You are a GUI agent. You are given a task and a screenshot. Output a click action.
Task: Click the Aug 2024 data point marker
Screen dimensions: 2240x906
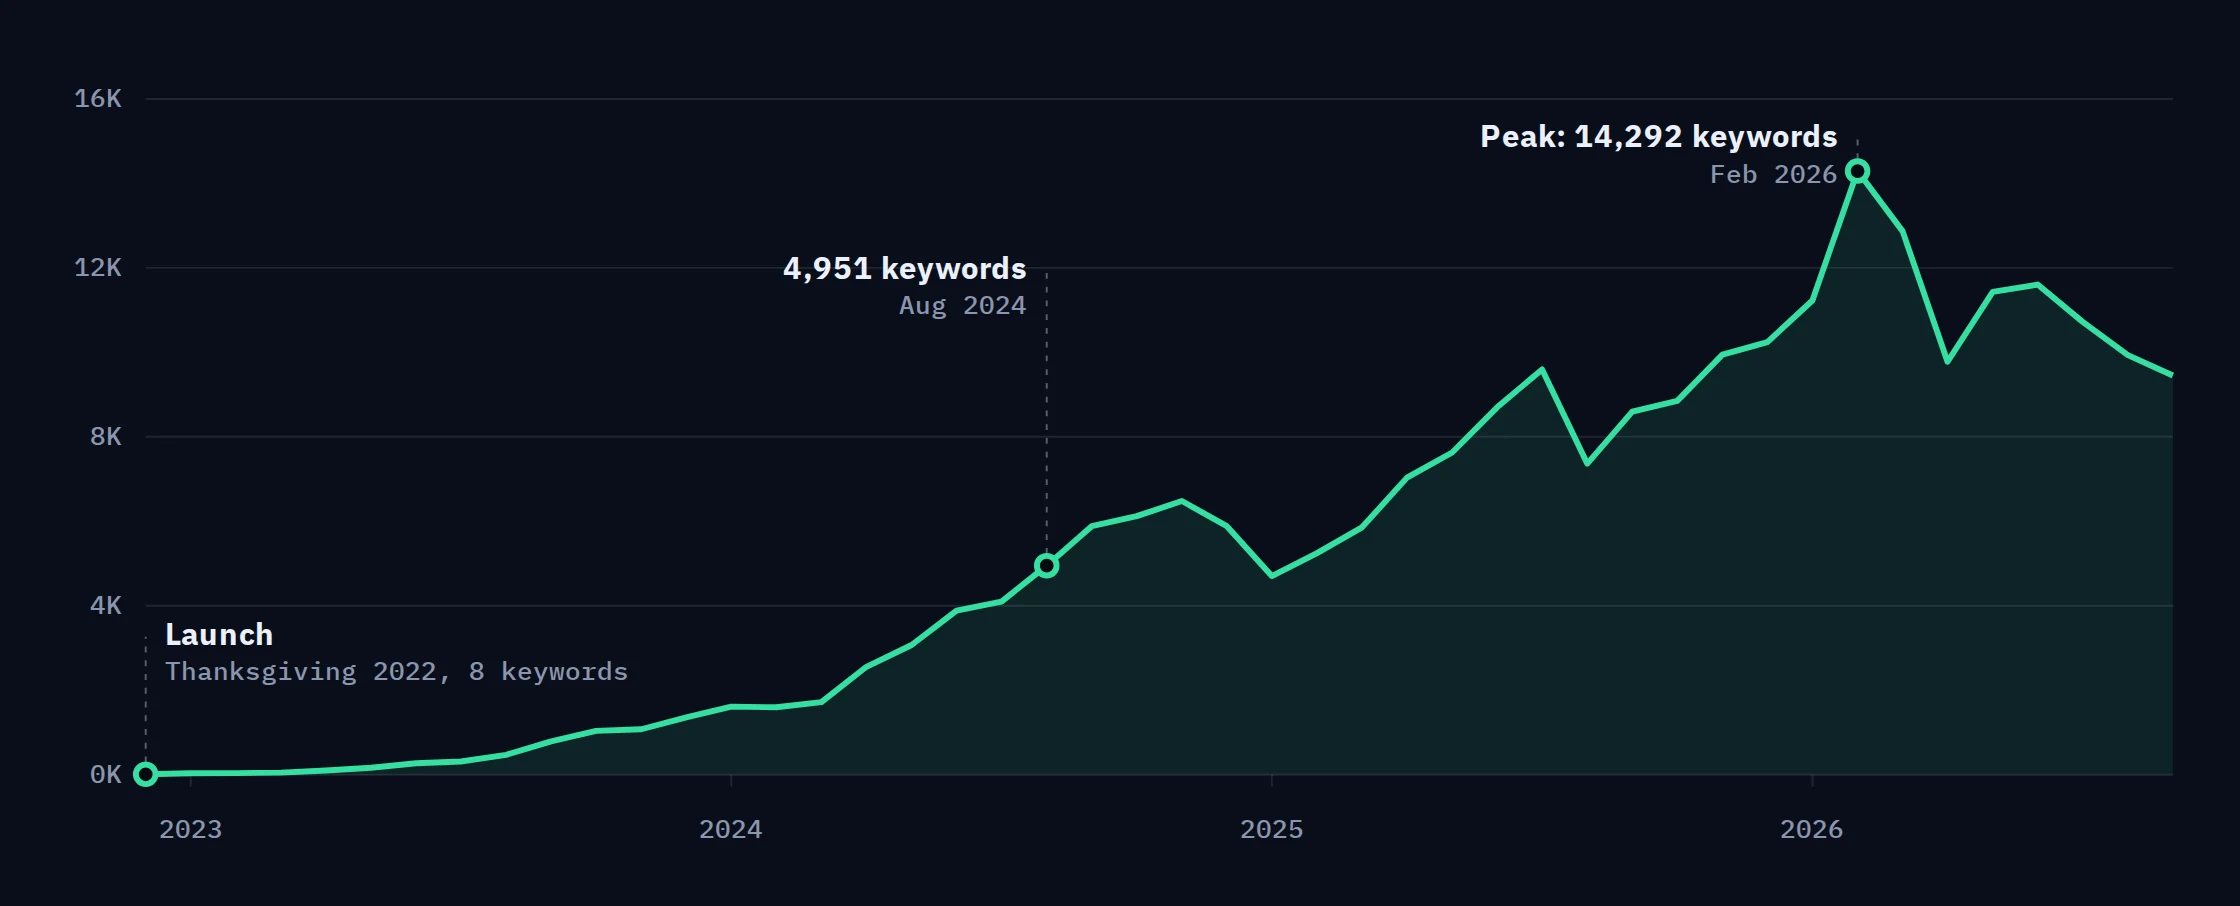[1046, 566]
